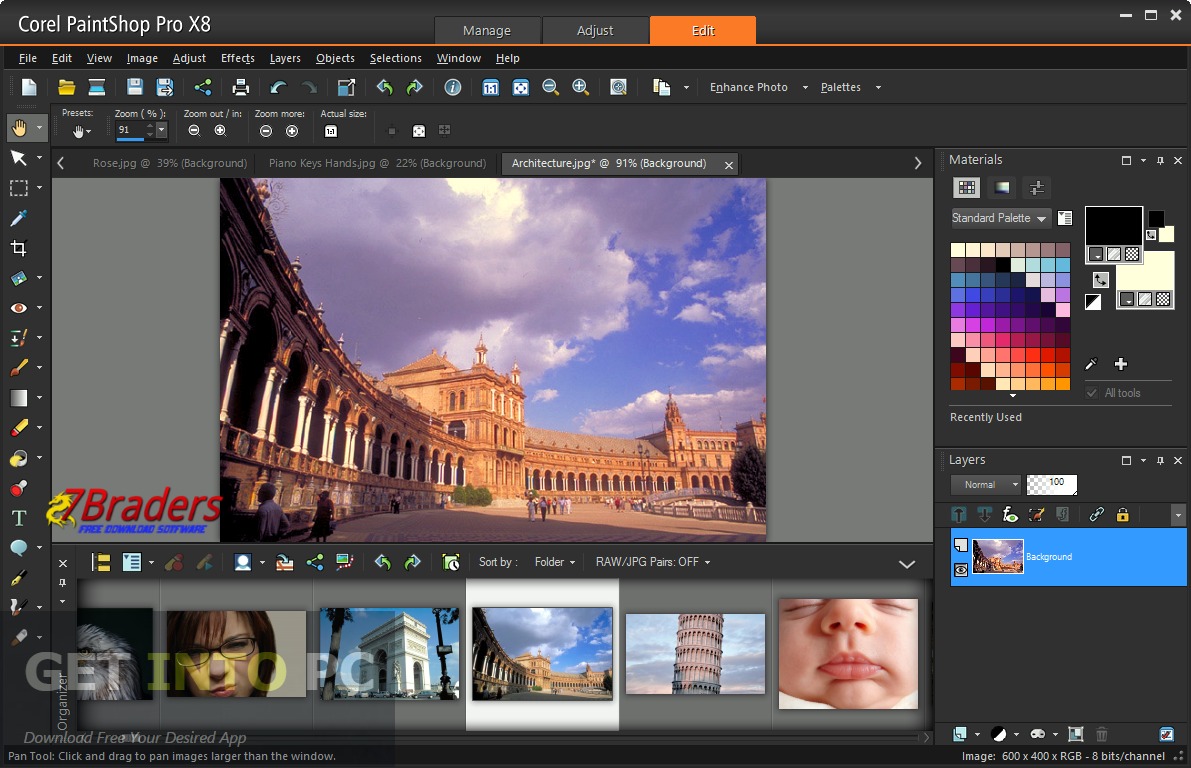Activate the Crop tool
1191x768 pixels.
19,248
